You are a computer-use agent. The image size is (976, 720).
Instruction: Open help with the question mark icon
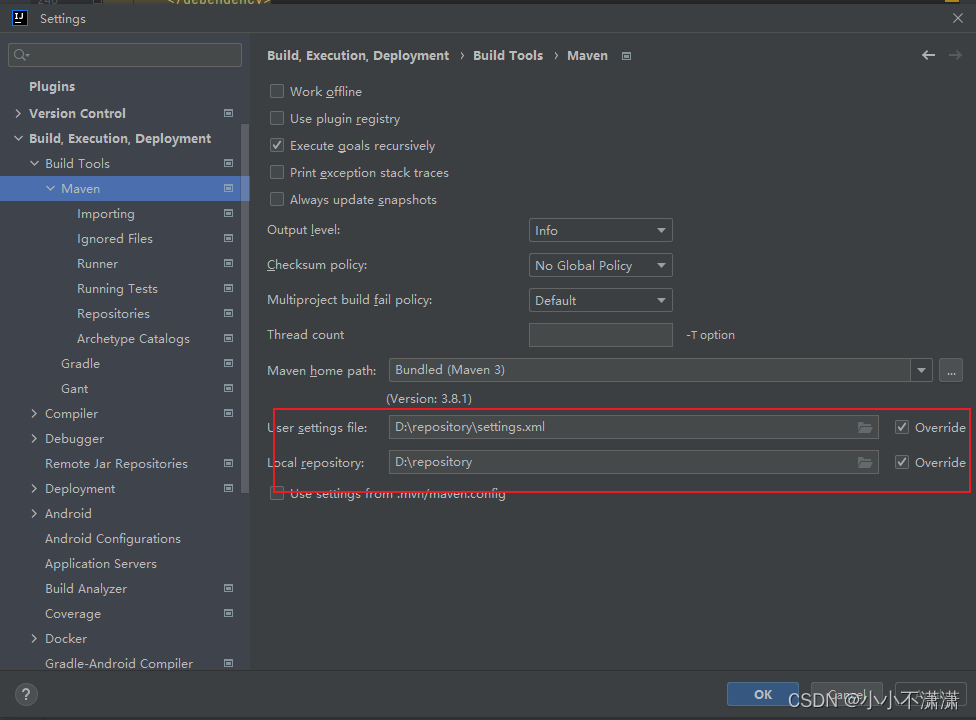pos(26,694)
